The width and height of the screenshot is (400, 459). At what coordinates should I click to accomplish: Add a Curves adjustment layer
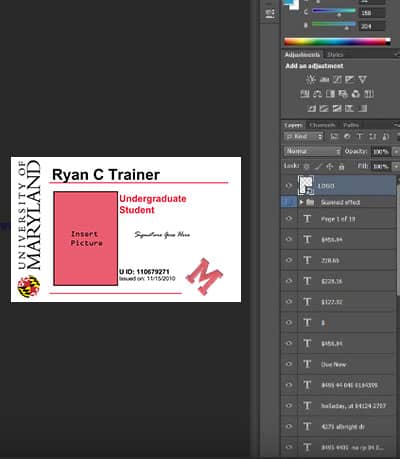[x=337, y=79]
